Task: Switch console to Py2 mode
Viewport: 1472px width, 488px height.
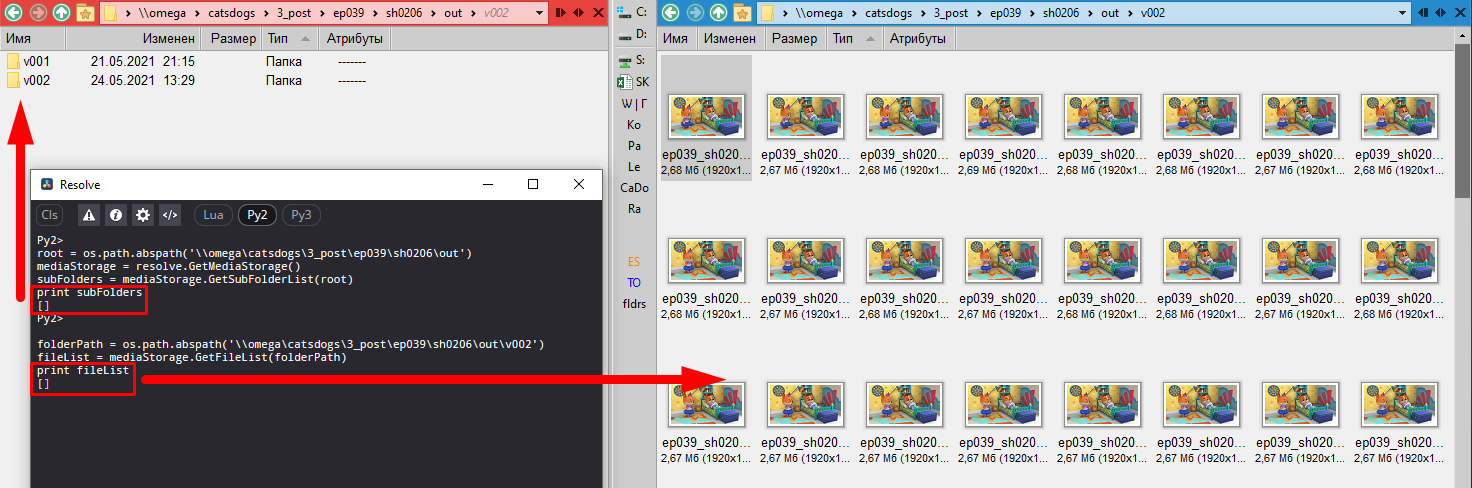Action: pos(257,215)
